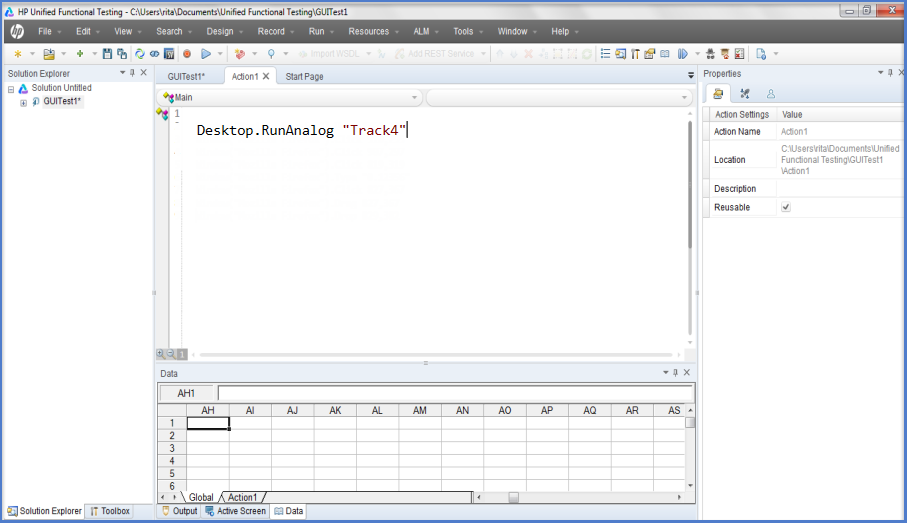Toggle the Reusable checkbox
Screen dimensions: 907x523
point(786,207)
